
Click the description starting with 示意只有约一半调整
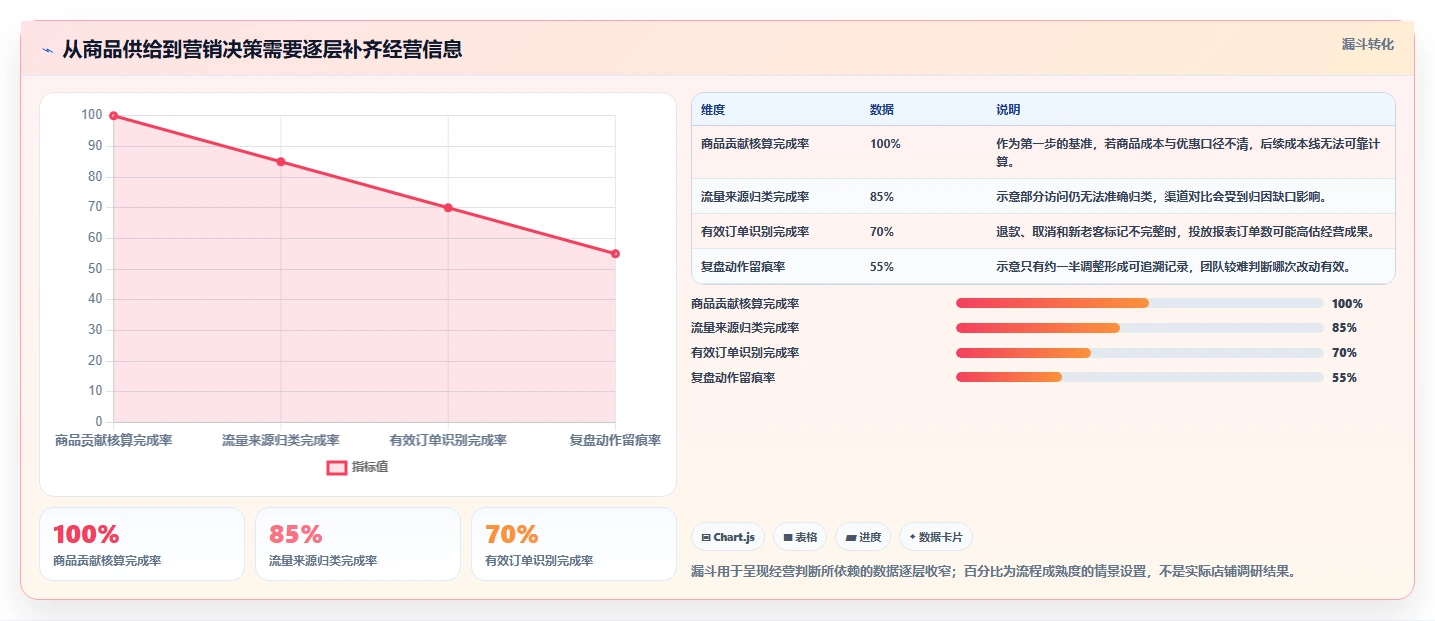click(x=1174, y=267)
